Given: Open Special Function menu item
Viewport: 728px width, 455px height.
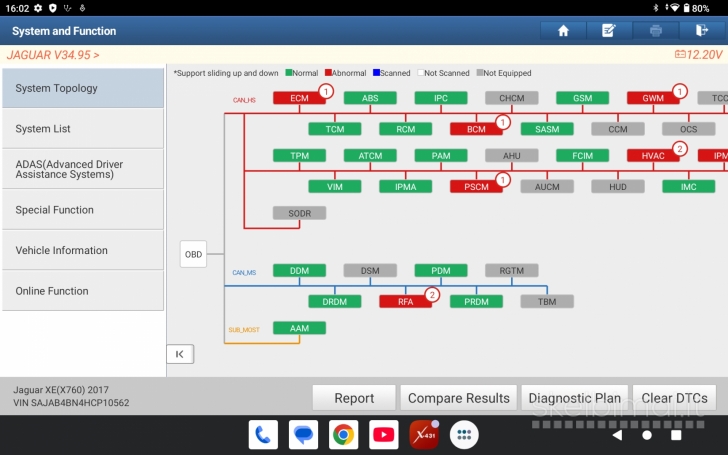Looking at the screenshot, I should (x=83, y=210).
